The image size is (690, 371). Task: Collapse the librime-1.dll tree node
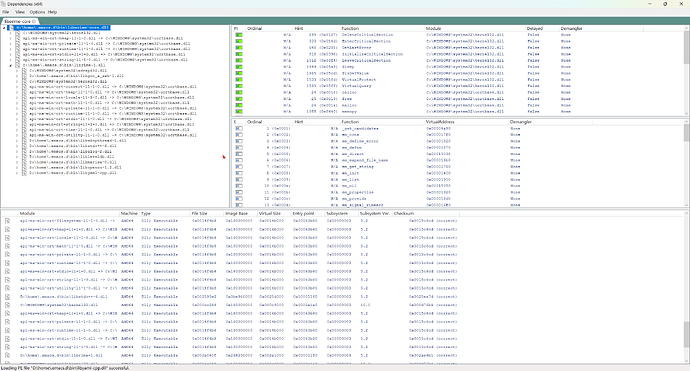coord(11,65)
